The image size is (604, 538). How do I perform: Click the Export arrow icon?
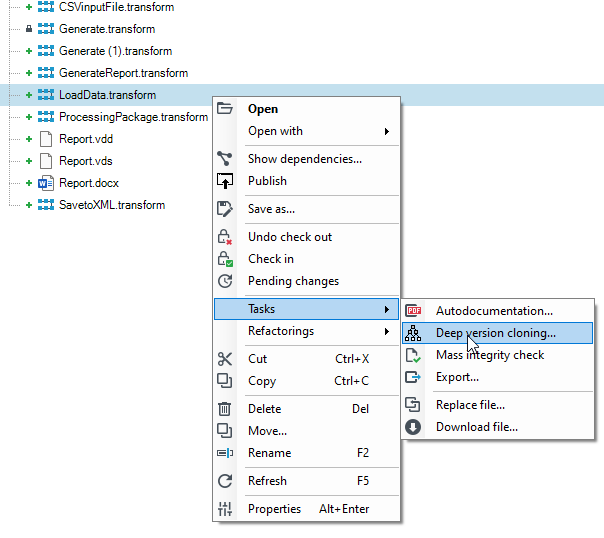(x=413, y=377)
